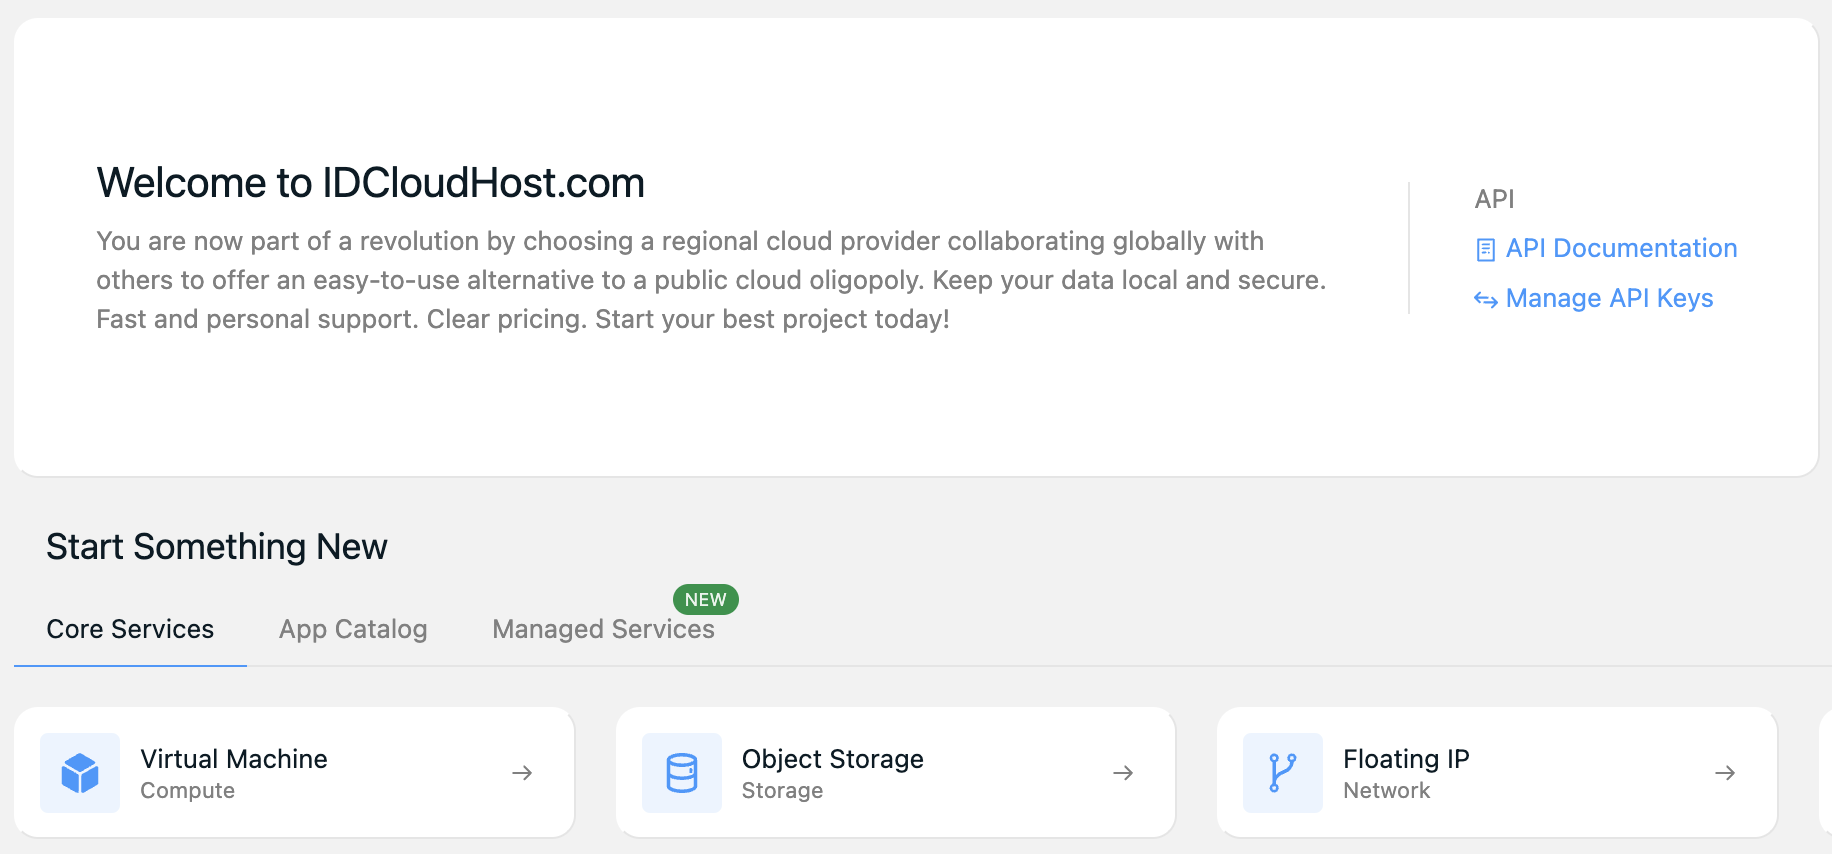Click the document icon beside API Documentation
This screenshot has height=854, width=1832.
1486,249
